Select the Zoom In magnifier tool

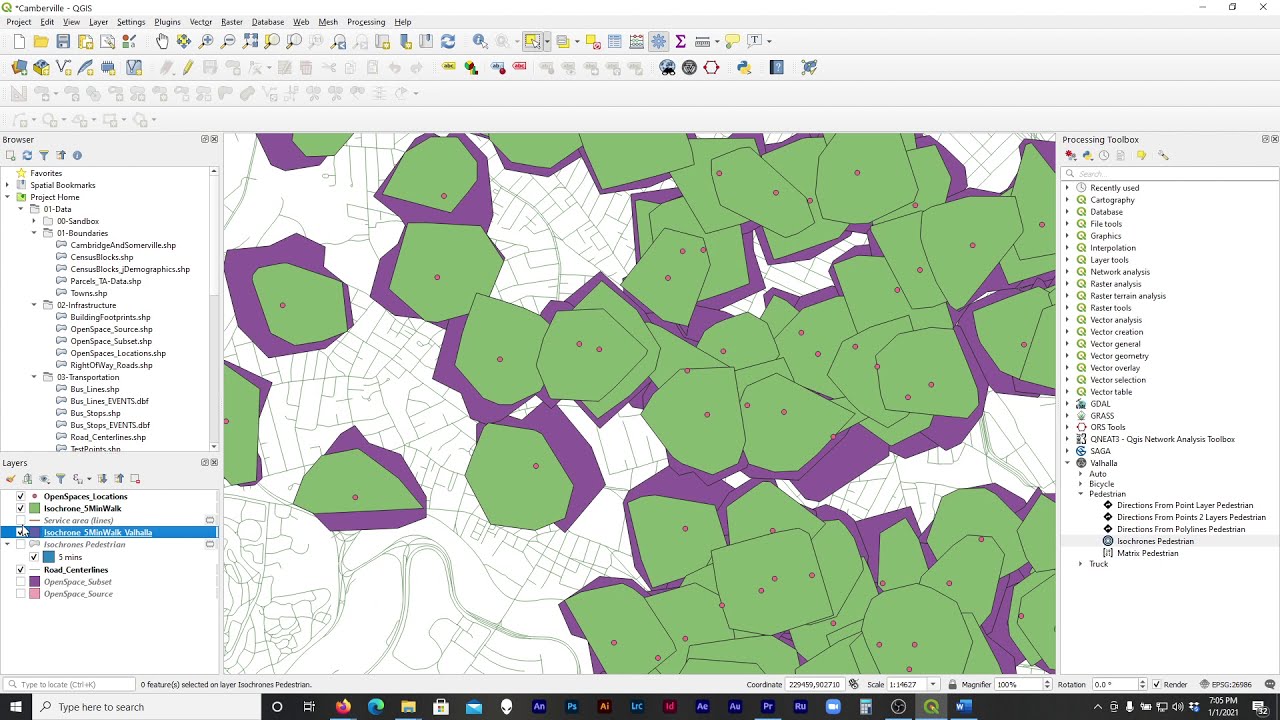(x=206, y=41)
